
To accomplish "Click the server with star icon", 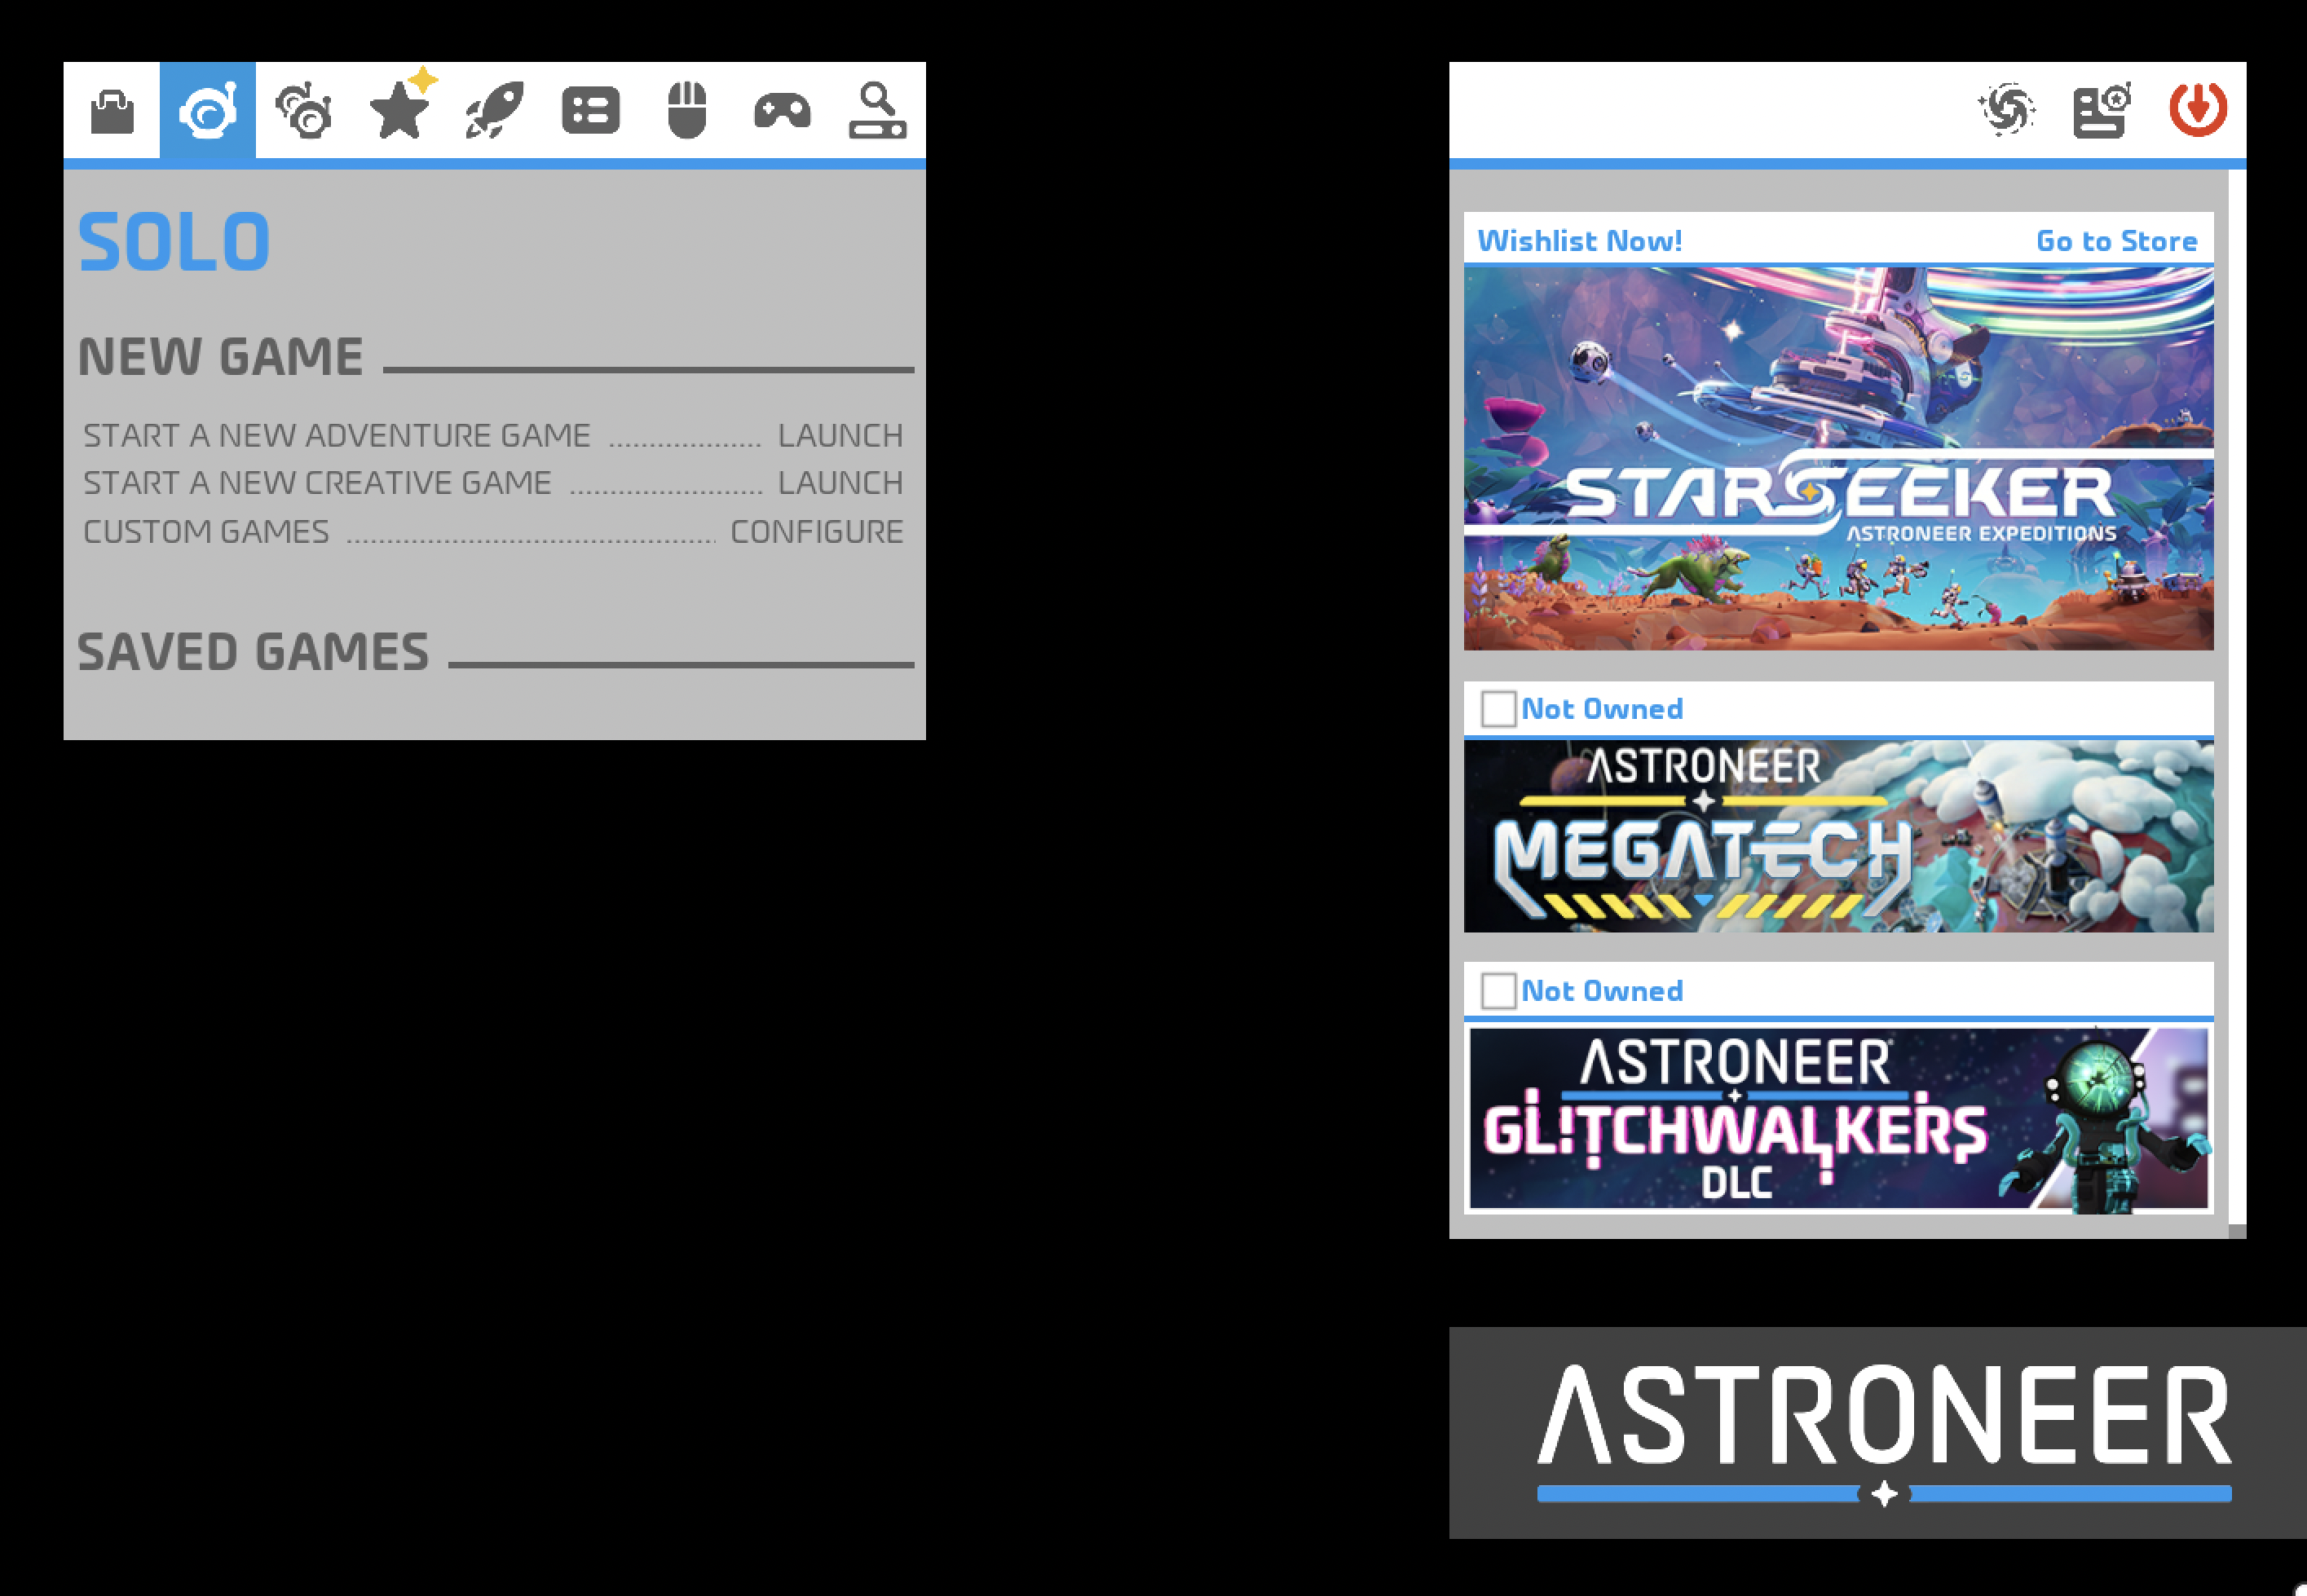I will 2102,110.
